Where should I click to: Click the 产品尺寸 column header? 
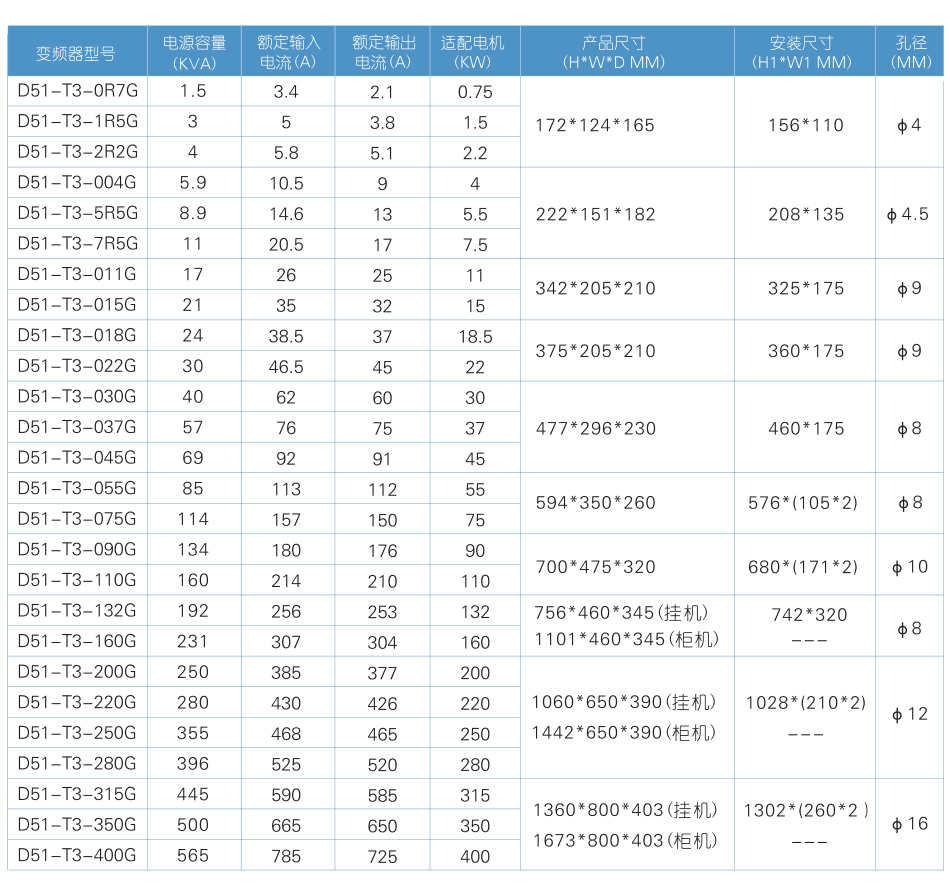[627, 52]
